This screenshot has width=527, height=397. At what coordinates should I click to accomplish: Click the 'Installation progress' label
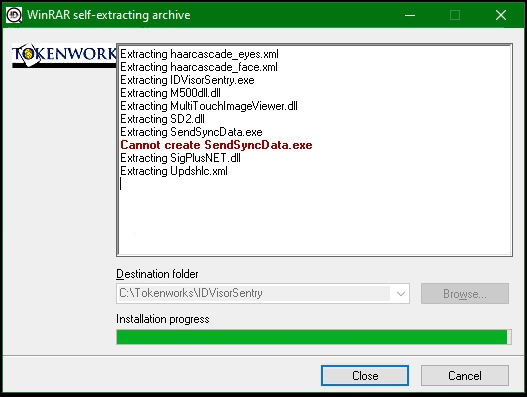tap(163, 319)
